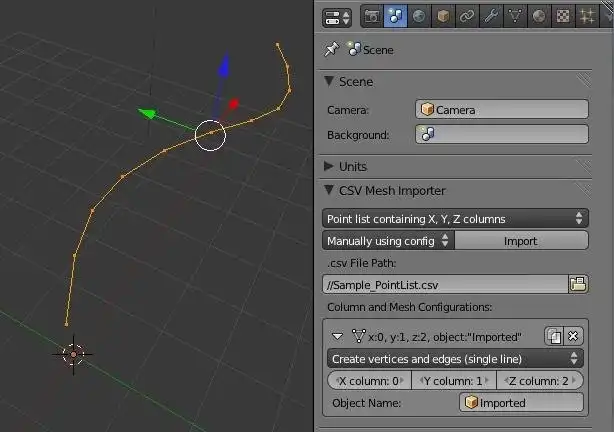Click the green Y axis gizmo arrow
Screen dimensions: 614x432
[147, 113]
